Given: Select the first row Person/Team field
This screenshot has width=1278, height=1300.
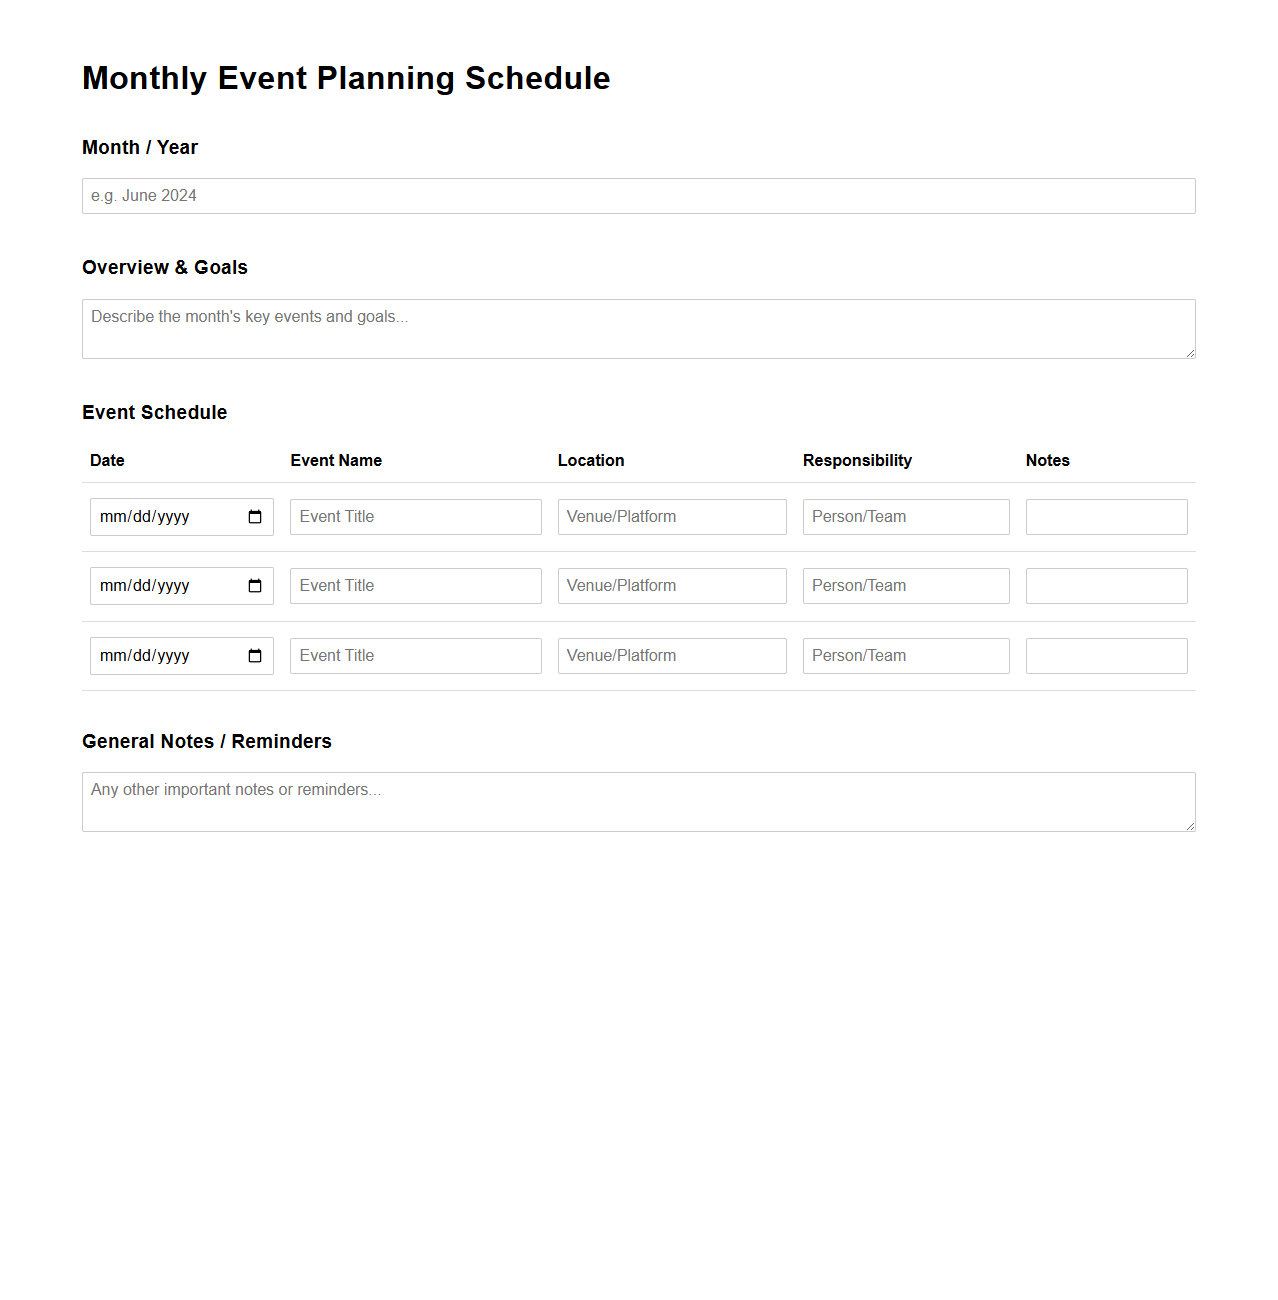Looking at the screenshot, I should point(905,516).
